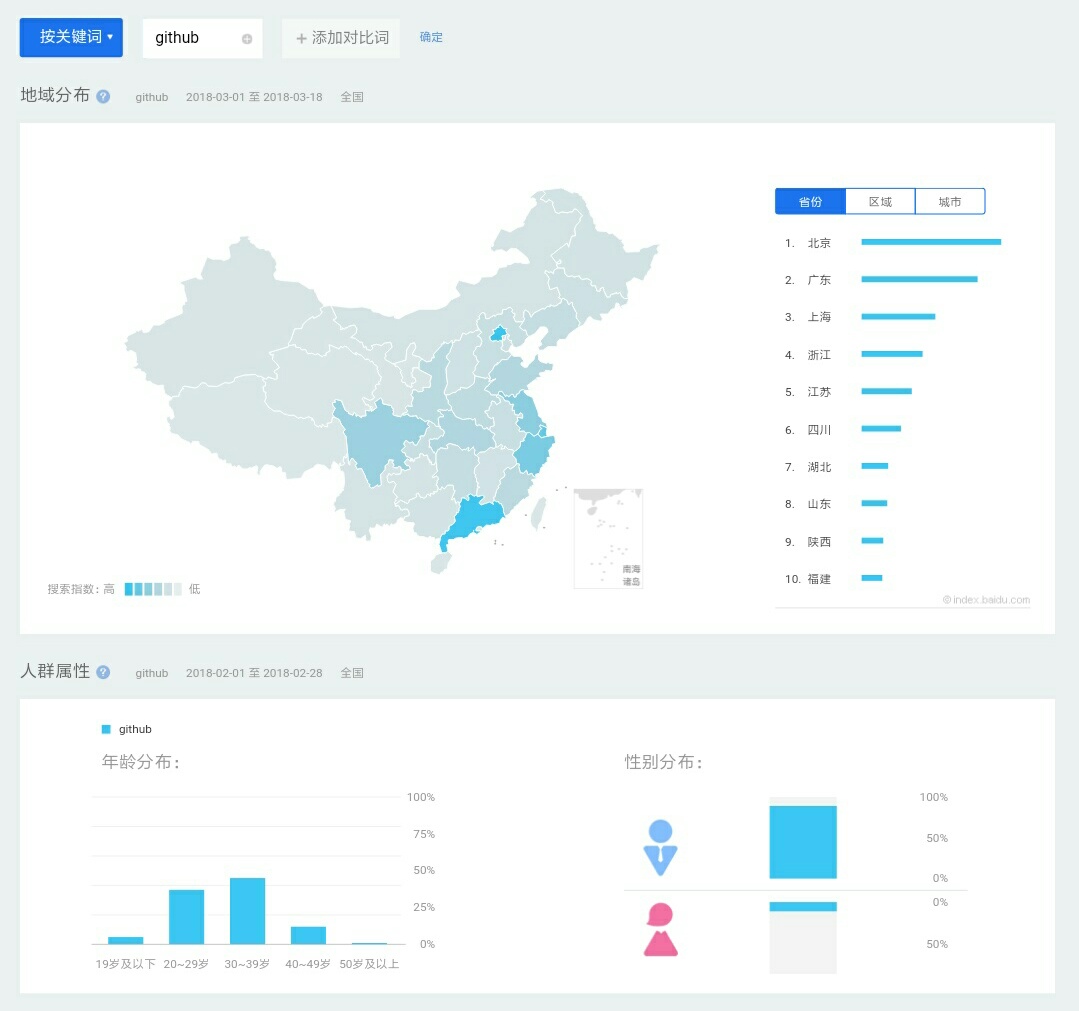Click help icon beside 人群属性 heading
The image size is (1079, 1011).
103,672
